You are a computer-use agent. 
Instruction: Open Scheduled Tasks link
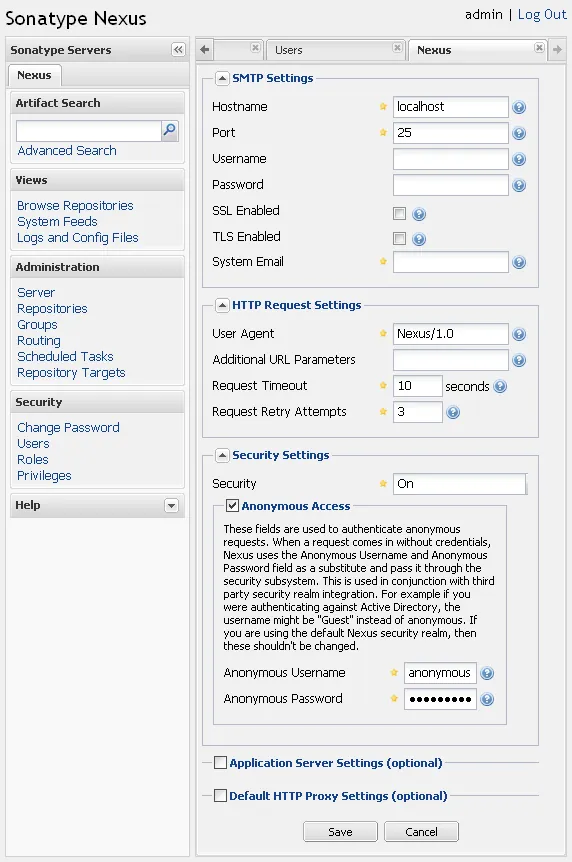pyautogui.click(x=65, y=356)
